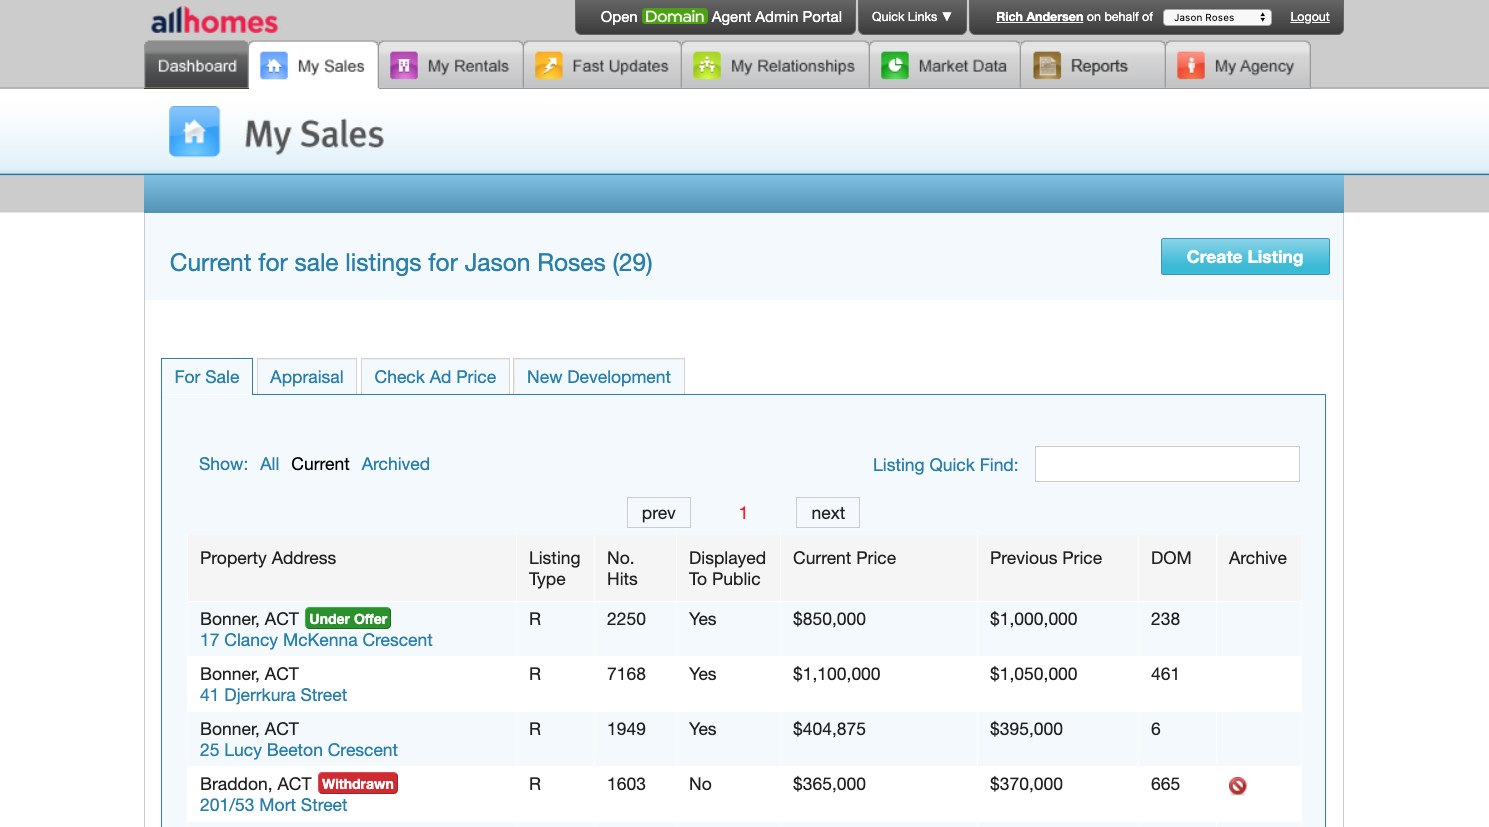
Task: Click the Withdrawn badge
Action: [358, 784]
